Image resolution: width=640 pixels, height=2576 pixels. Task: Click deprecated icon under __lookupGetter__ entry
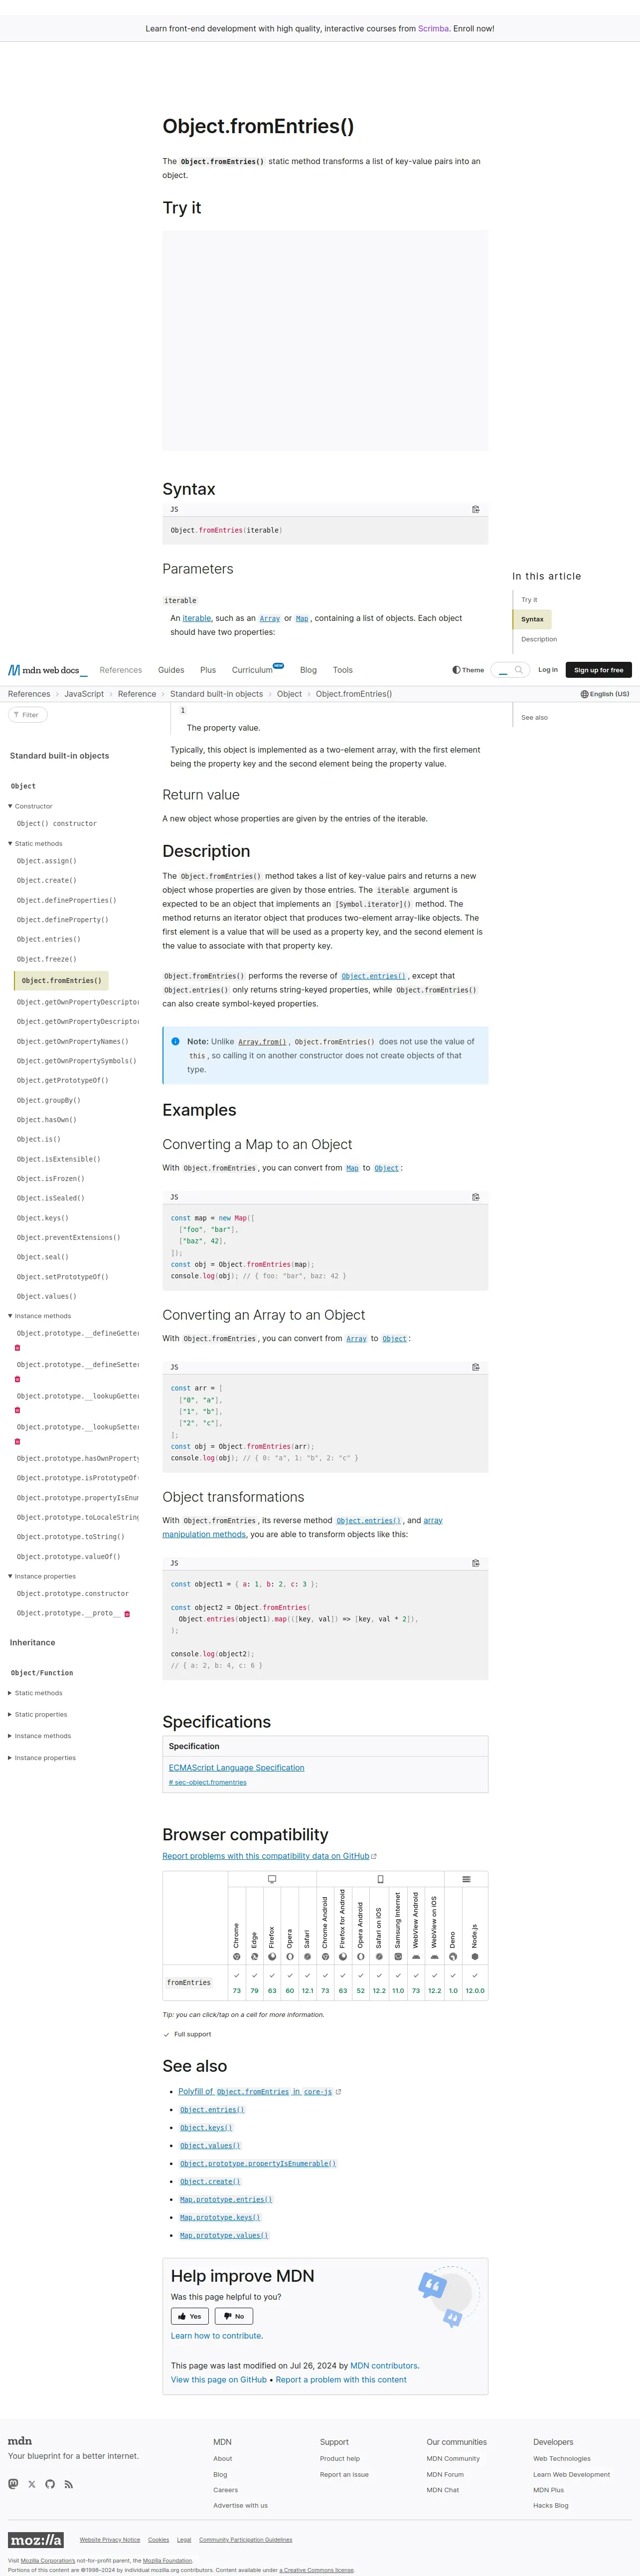(x=17, y=1410)
